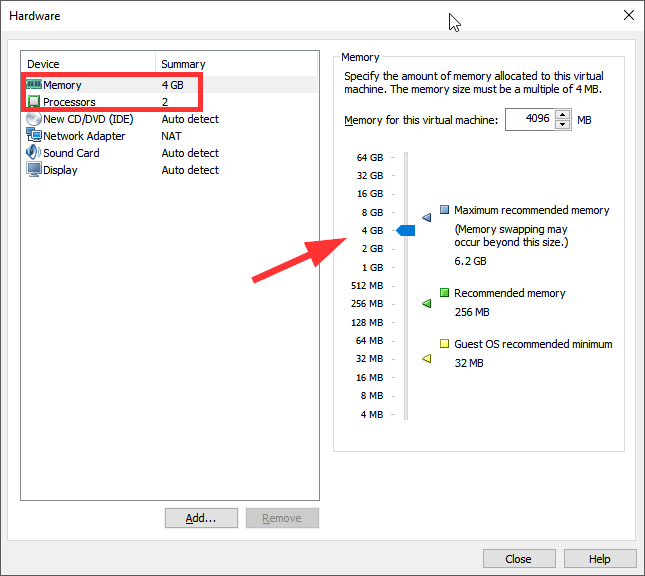Click the 6.2 GB maximum memory value
645x576 pixels.
470,261
